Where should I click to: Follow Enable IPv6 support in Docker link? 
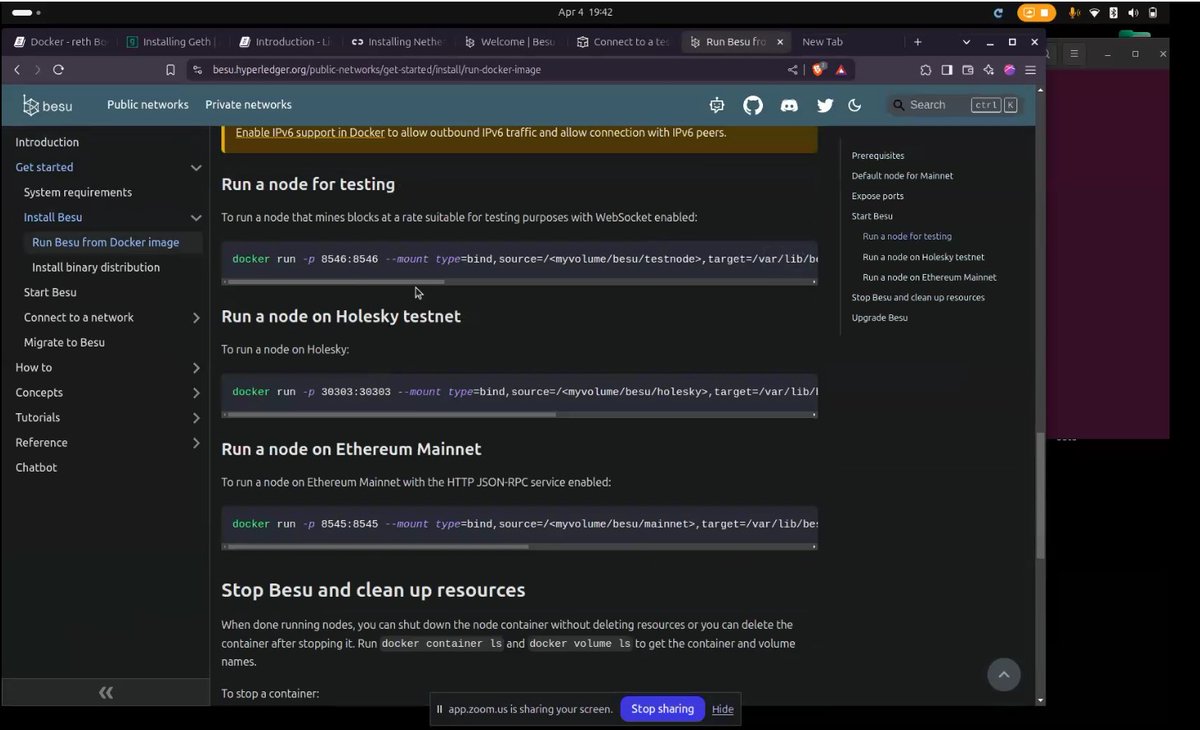pyautogui.click(x=310, y=133)
